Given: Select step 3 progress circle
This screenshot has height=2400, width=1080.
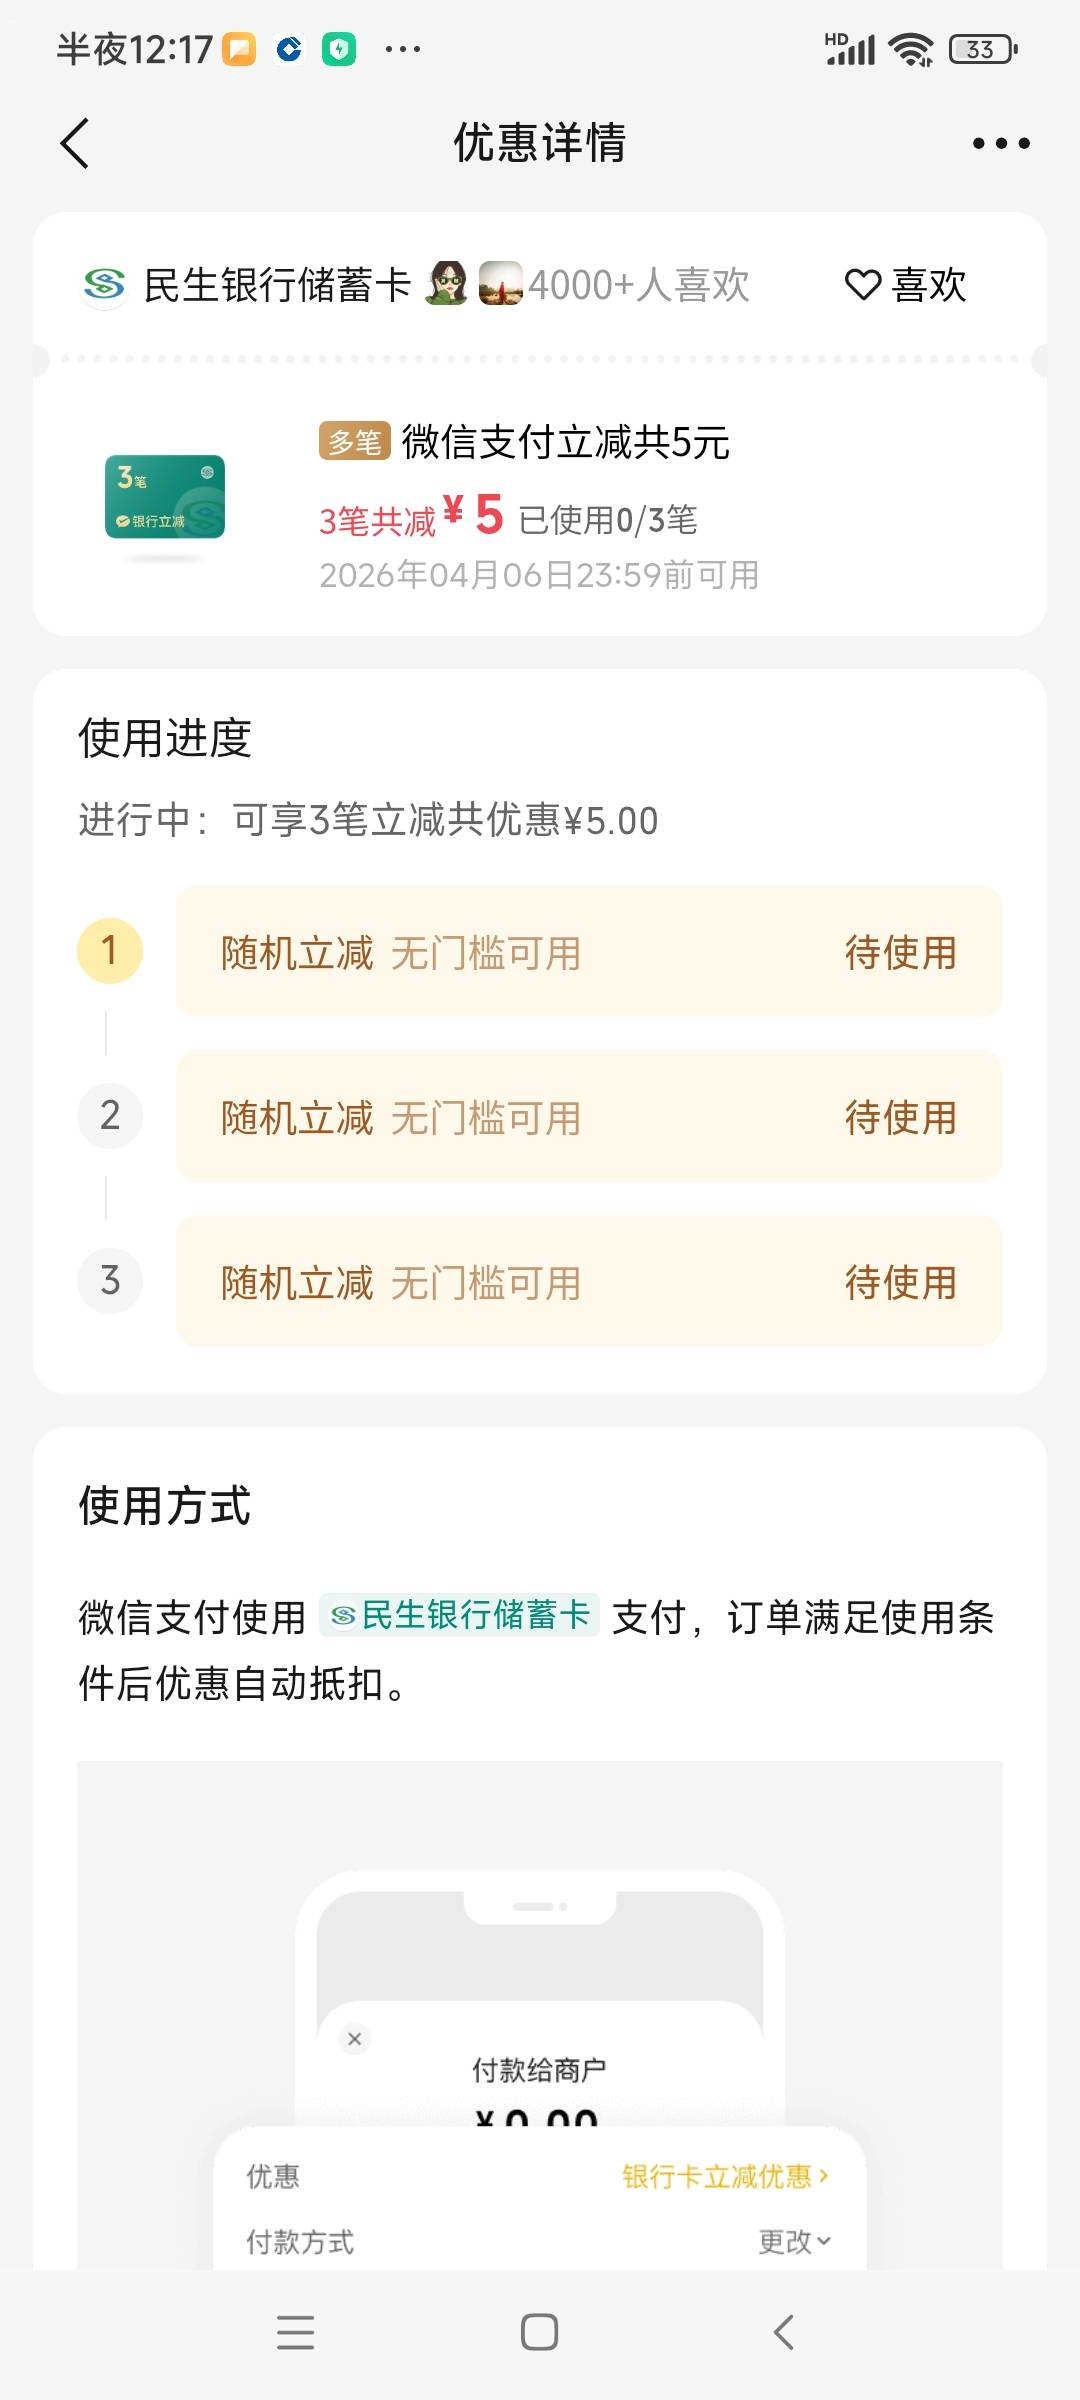Looking at the screenshot, I should [x=110, y=1280].
